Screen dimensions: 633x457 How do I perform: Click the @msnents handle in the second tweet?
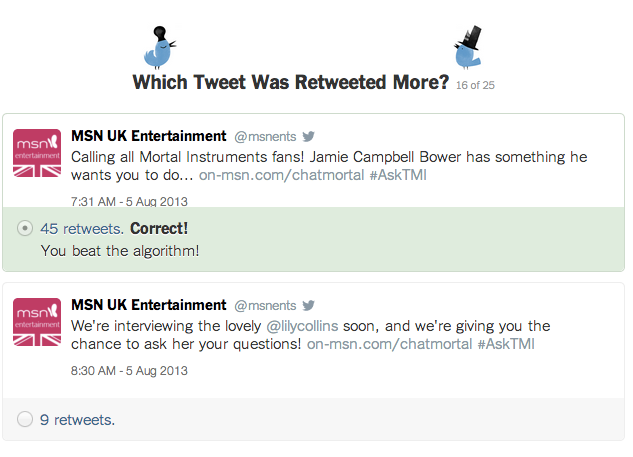point(265,306)
